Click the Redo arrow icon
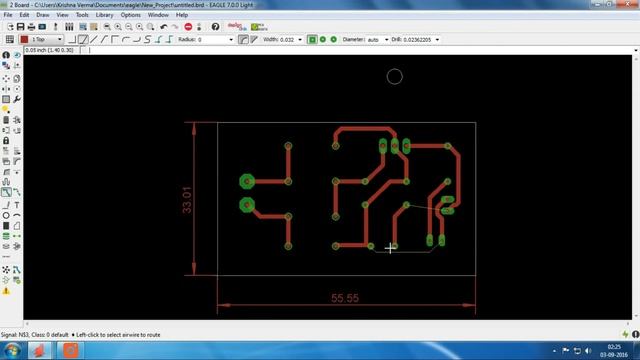The image size is (640, 360). (x=175, y=27)
